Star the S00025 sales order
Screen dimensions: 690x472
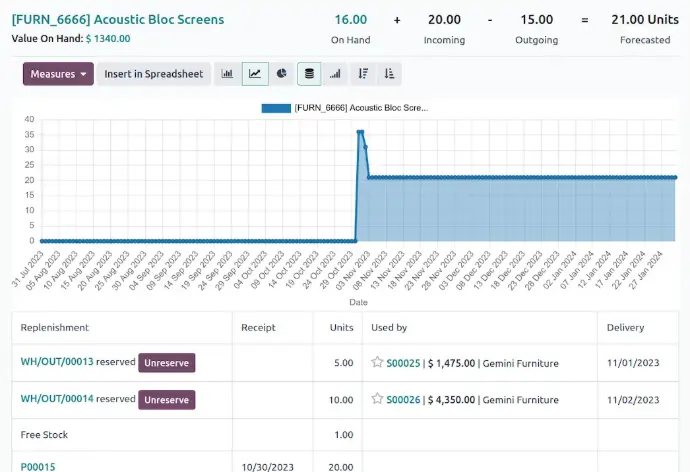click(x=377, y=362)
